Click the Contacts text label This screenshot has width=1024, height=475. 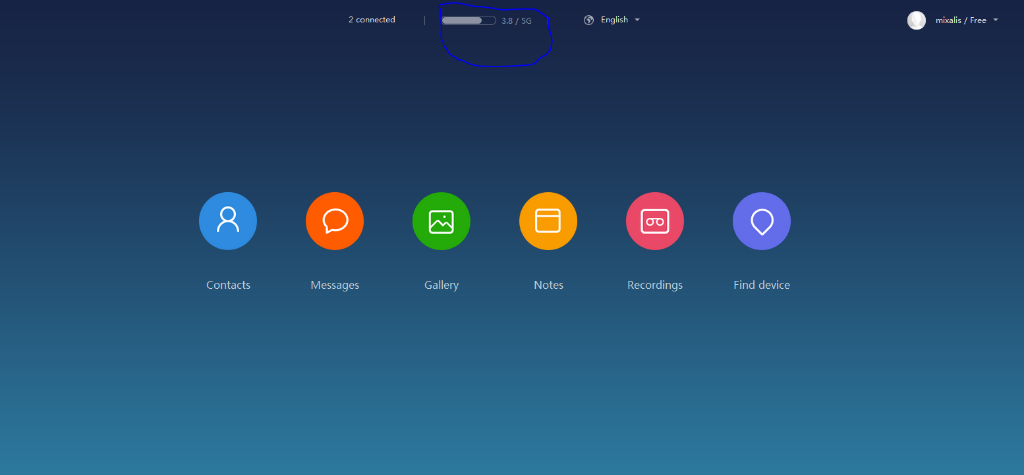tap(228, 285)
